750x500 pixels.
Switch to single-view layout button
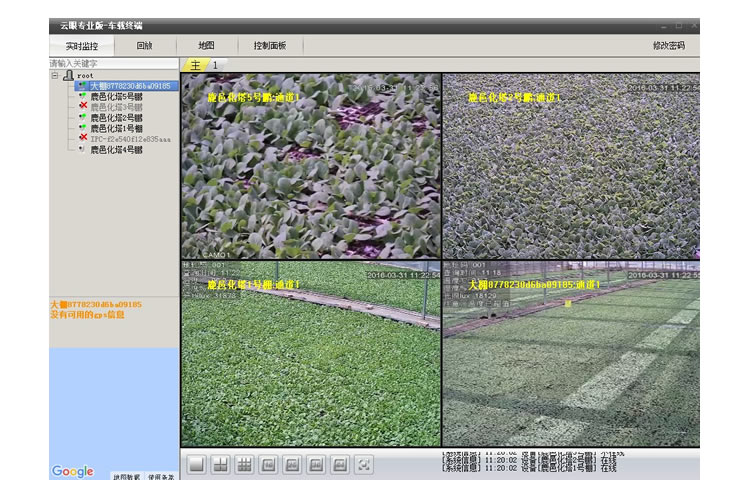(x=197, y=464)
